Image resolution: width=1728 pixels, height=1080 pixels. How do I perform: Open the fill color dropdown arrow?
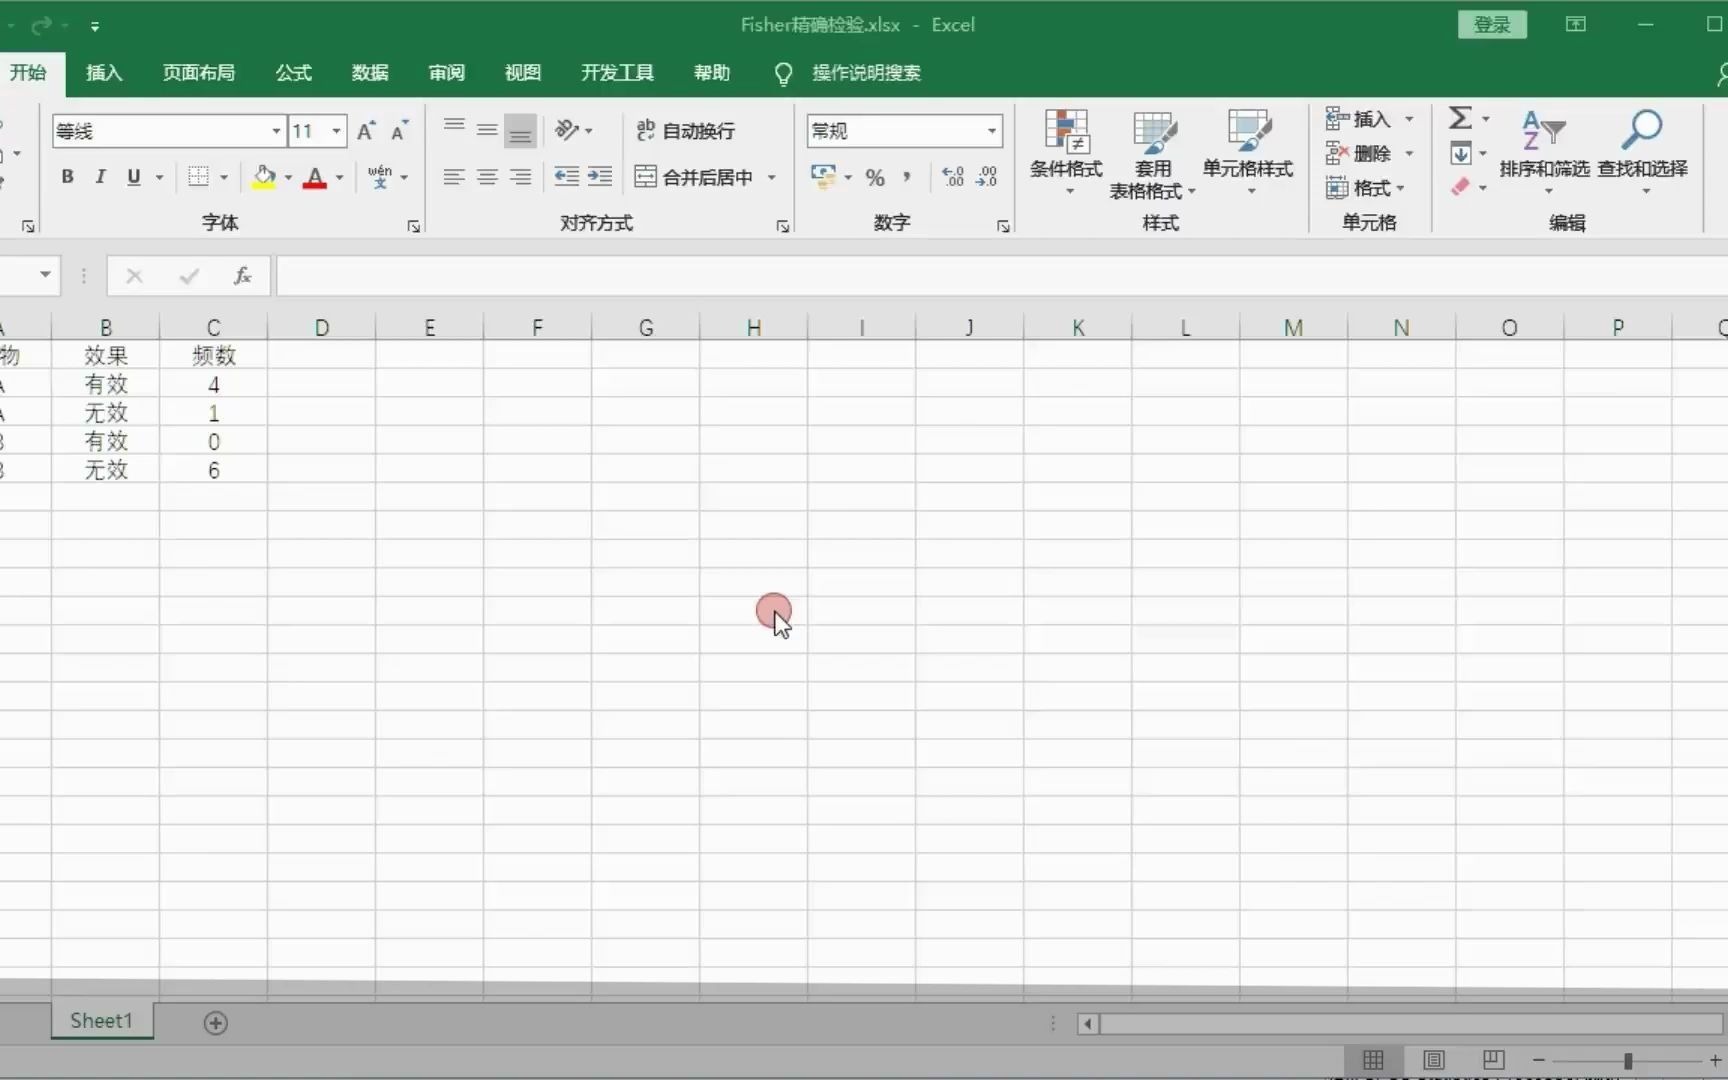click(288, 178)
